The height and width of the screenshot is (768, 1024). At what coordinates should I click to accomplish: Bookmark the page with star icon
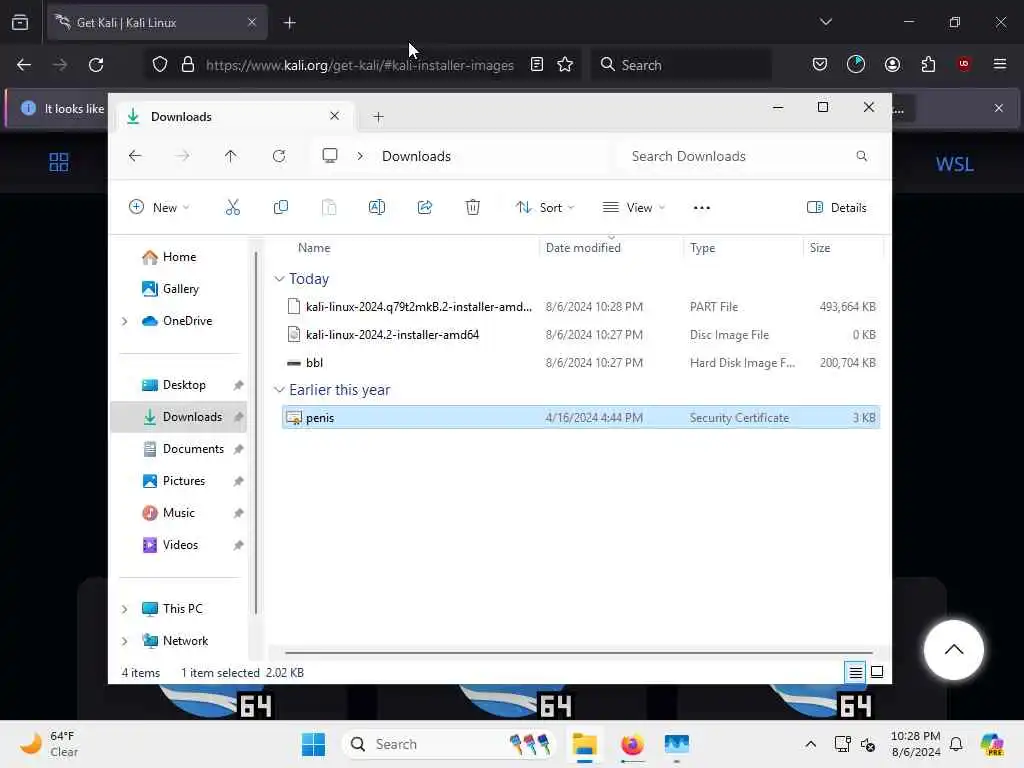(565, 65)
